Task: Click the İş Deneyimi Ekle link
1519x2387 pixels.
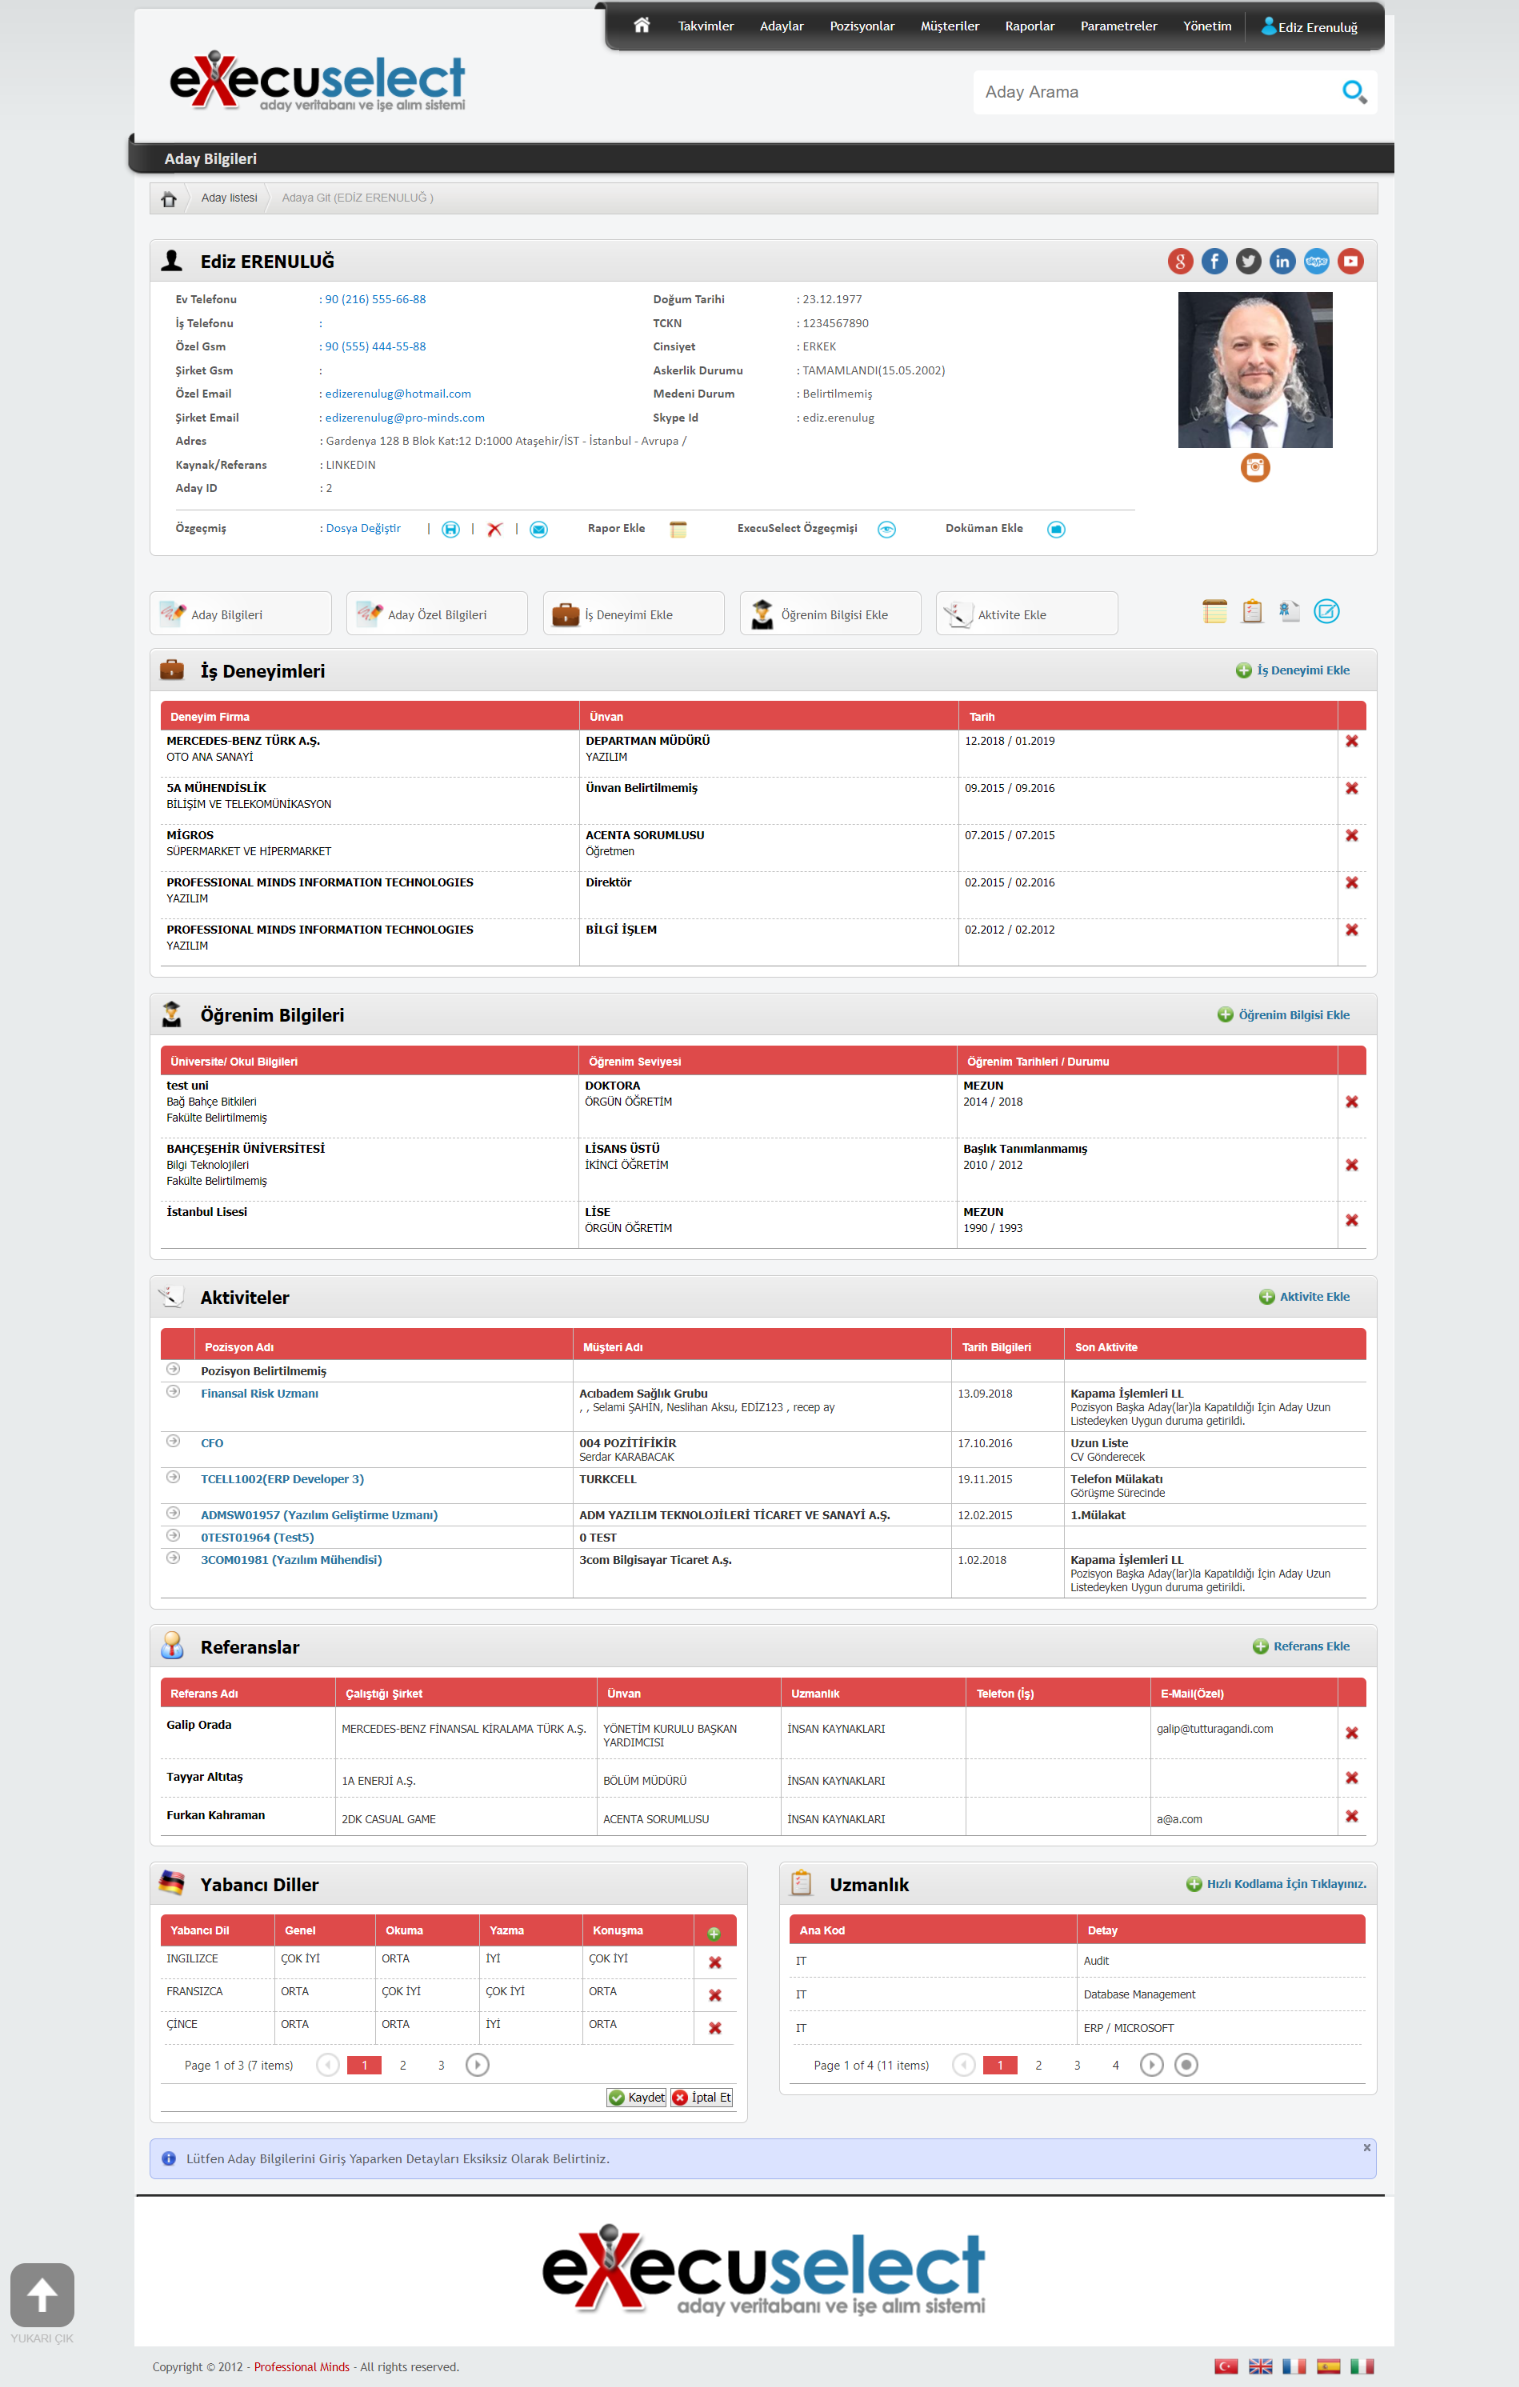Action: coord(1302,671)
